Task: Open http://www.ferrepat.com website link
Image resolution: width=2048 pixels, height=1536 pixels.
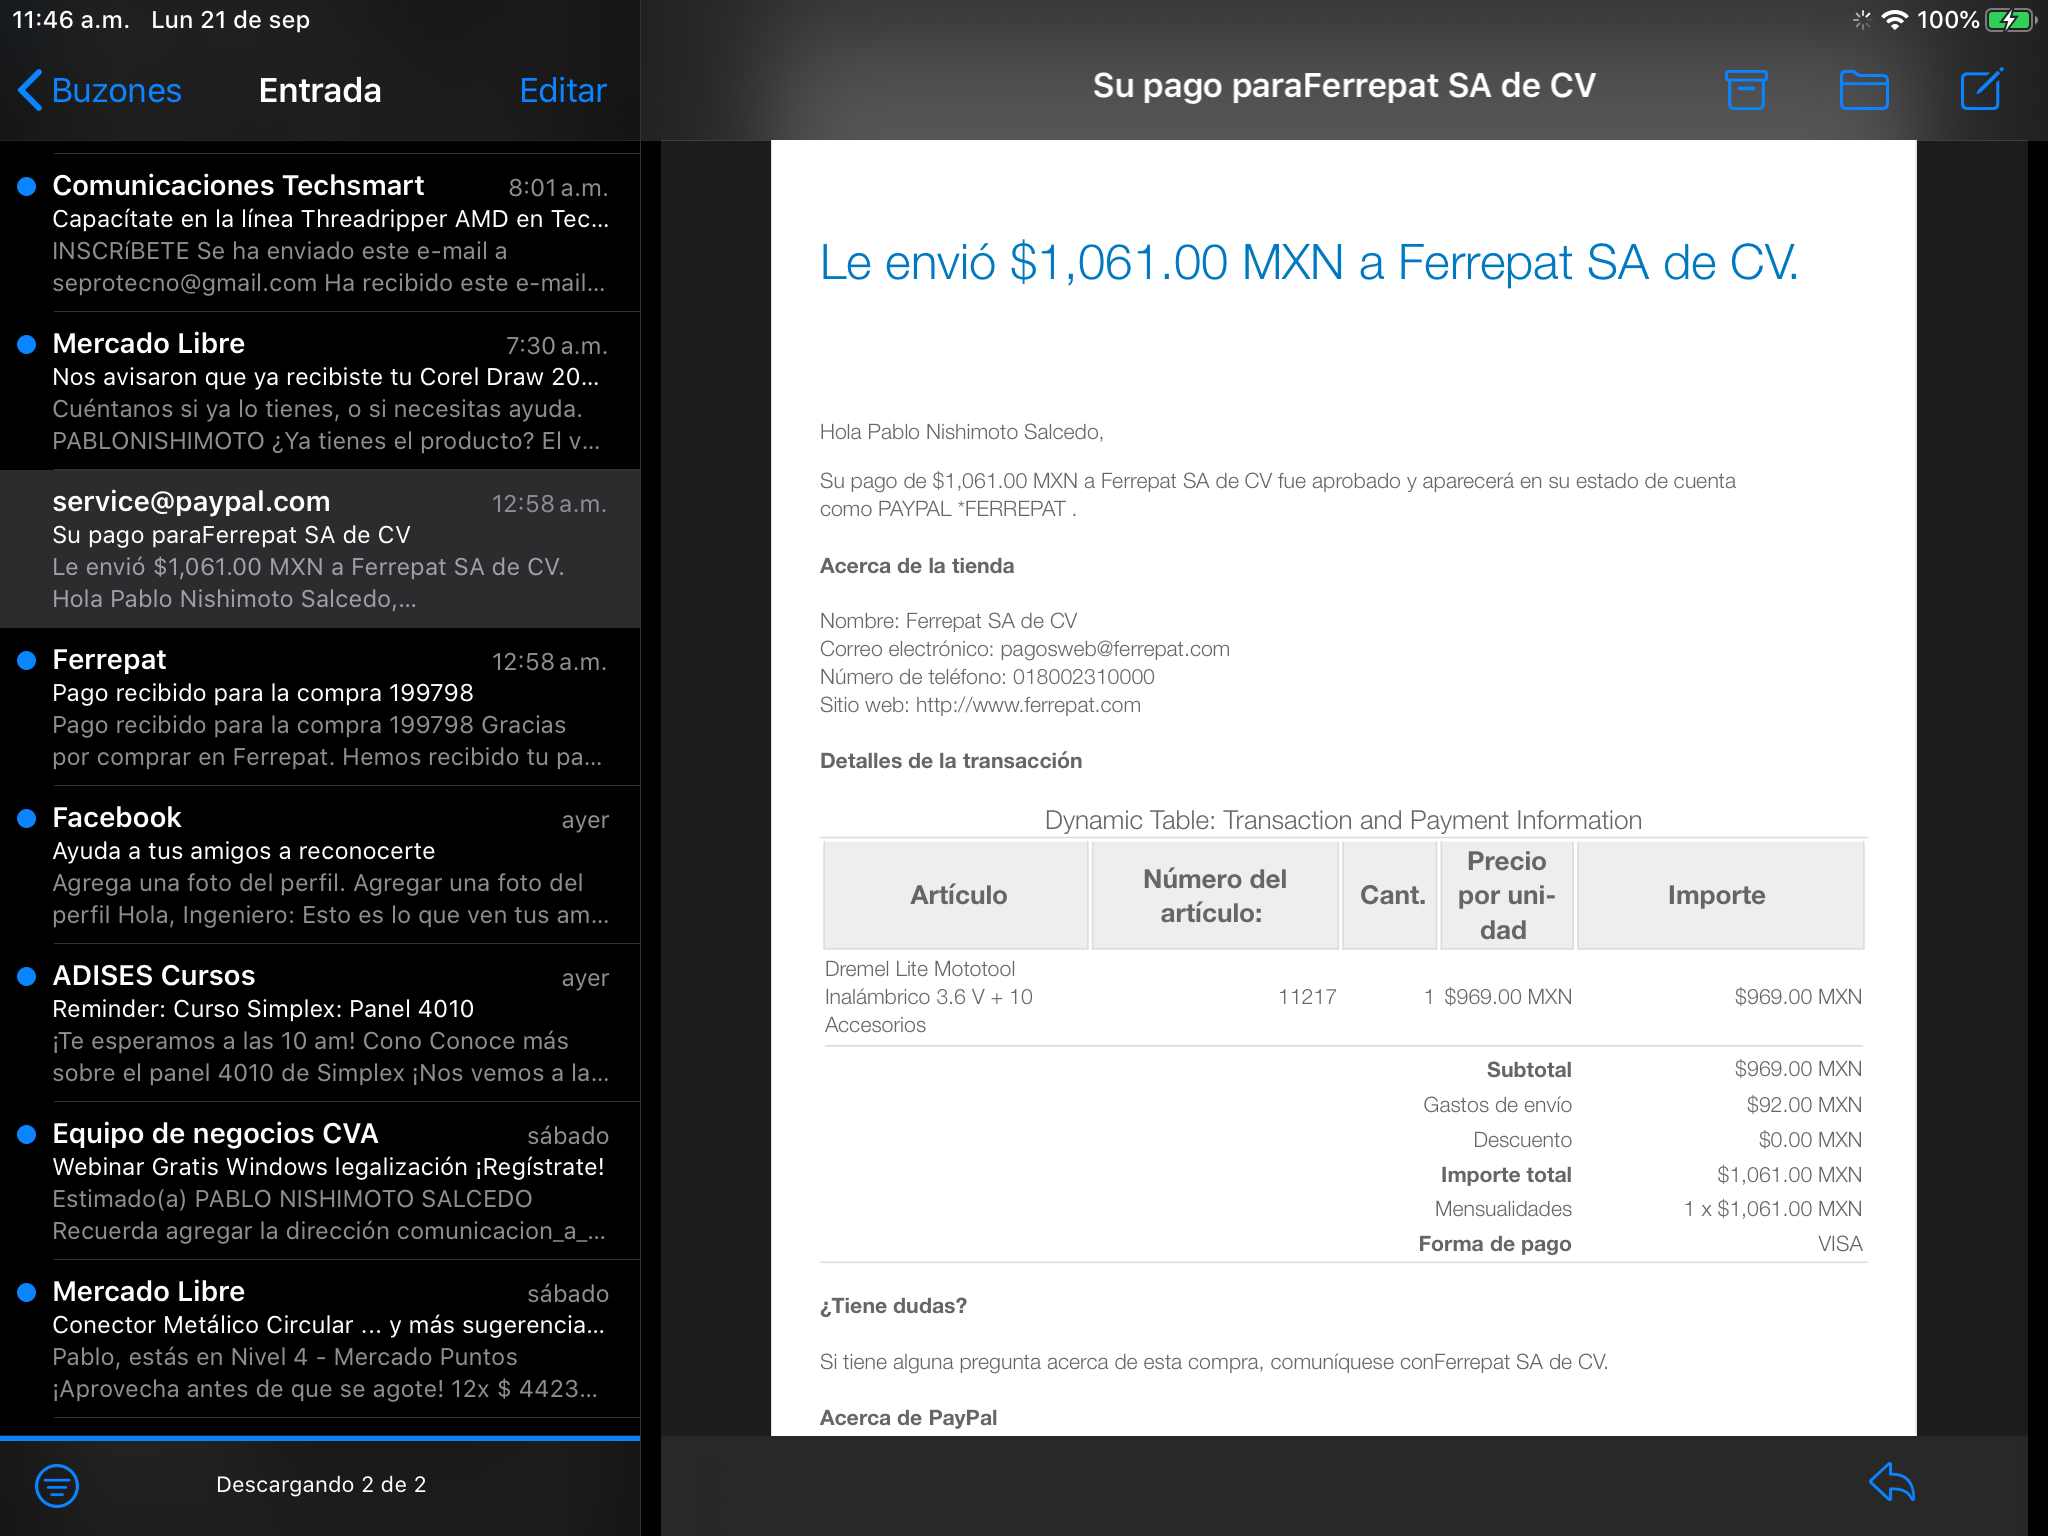Action: 1028,705
